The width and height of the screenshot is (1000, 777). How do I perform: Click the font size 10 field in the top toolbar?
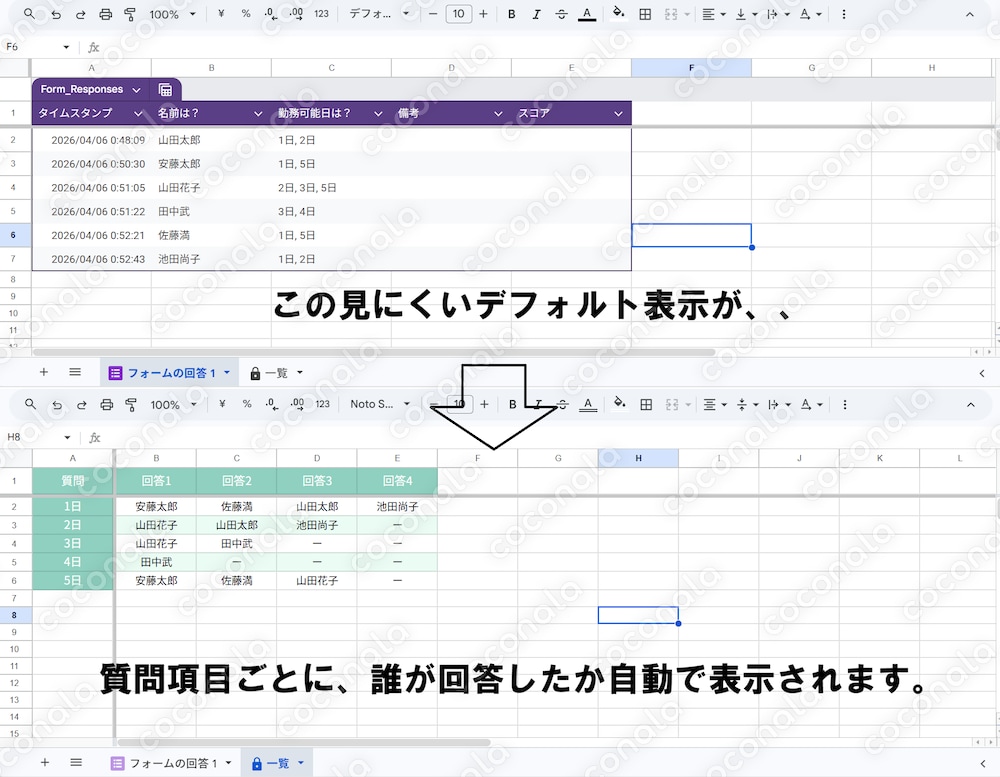[x=459, y=14]
